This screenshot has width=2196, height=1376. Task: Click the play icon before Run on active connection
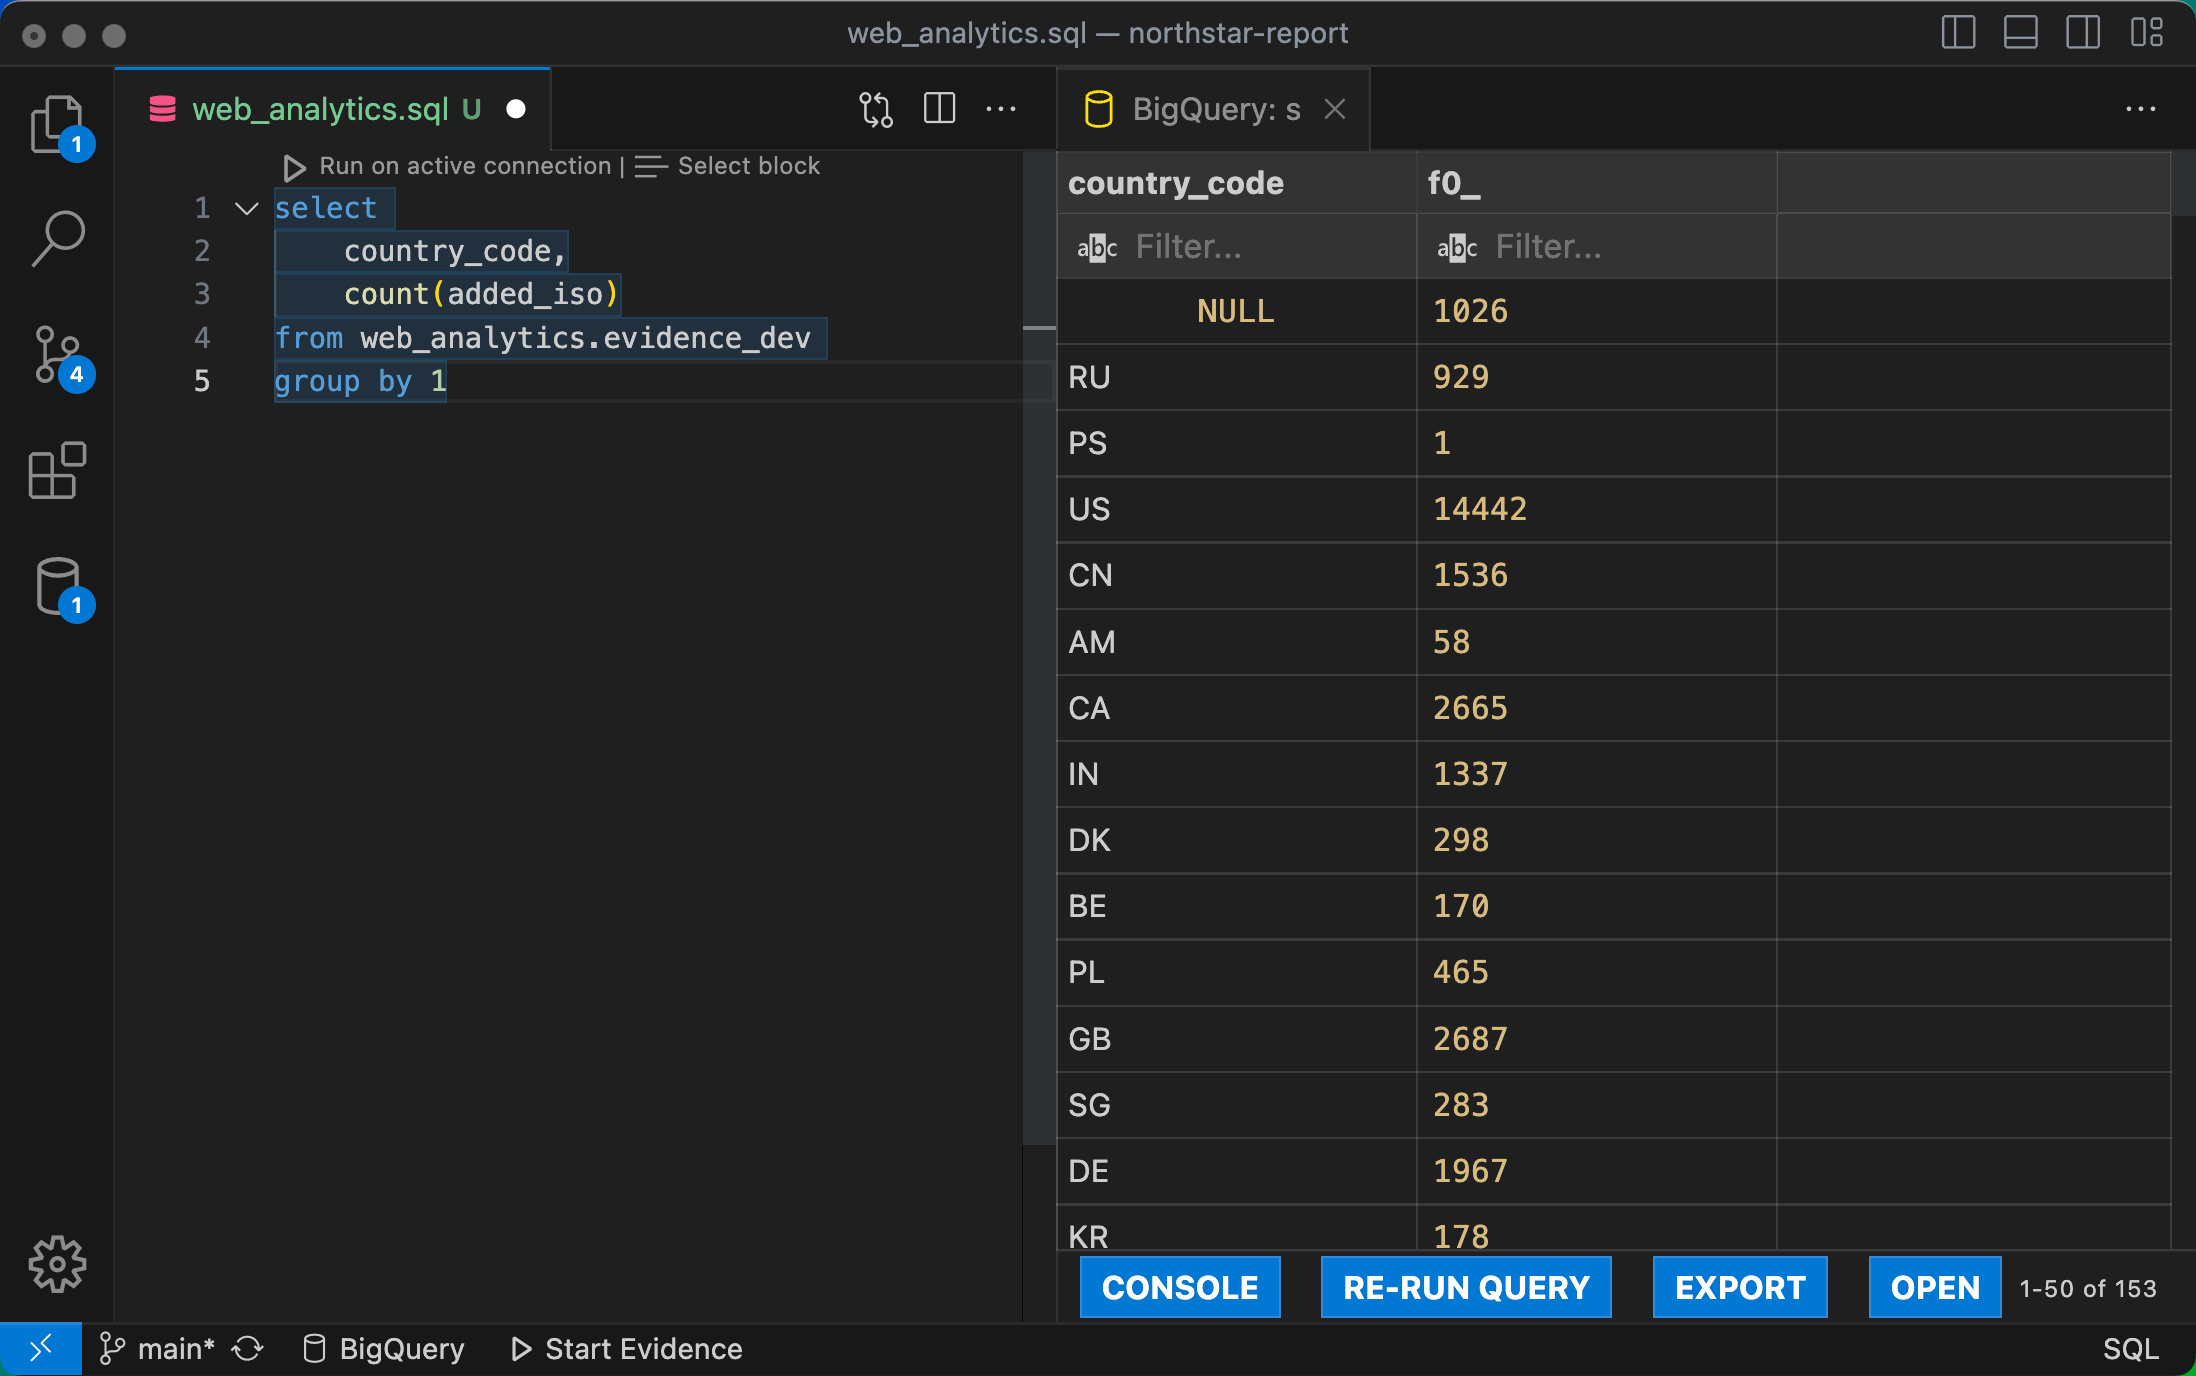coord(294,167)
